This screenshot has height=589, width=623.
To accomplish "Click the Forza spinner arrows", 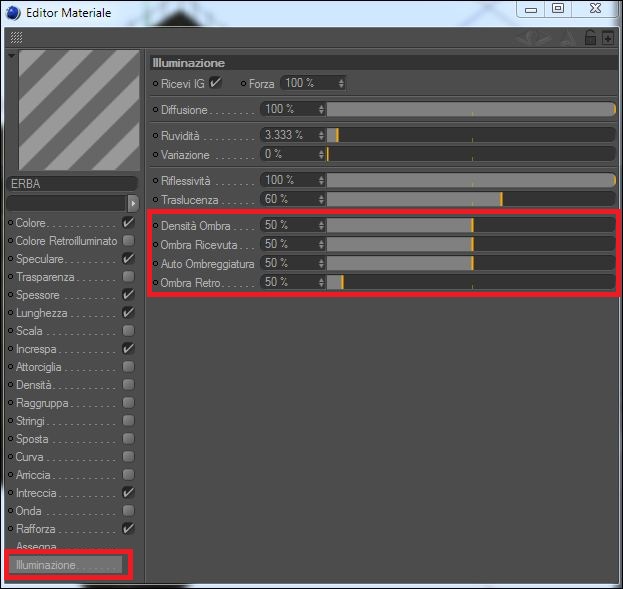I will 341,83.
